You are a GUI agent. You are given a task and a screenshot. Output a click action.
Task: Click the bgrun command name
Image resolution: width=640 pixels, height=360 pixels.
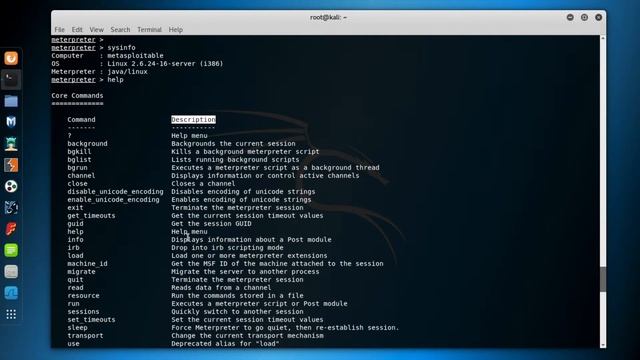click(x=77, y=168)
